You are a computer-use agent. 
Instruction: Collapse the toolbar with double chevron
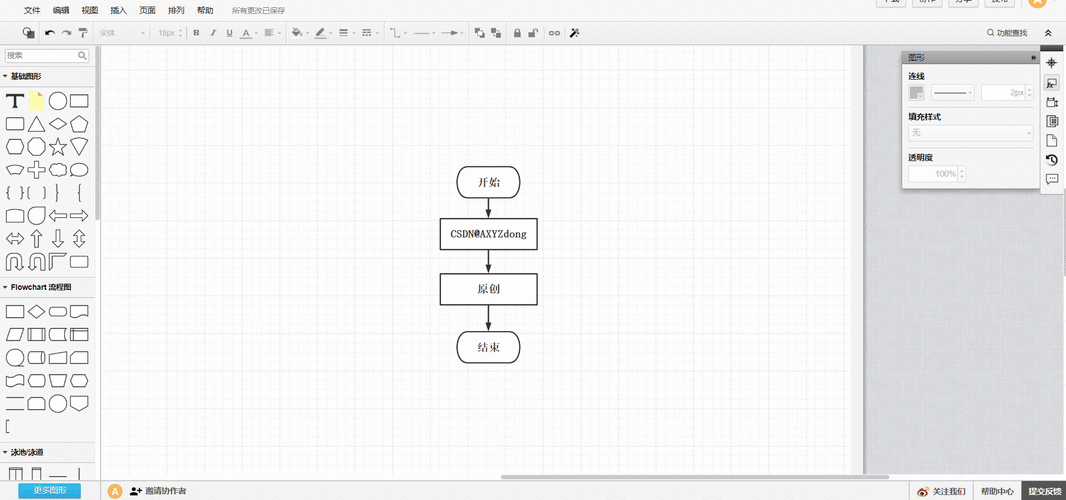pos(1048,33)
